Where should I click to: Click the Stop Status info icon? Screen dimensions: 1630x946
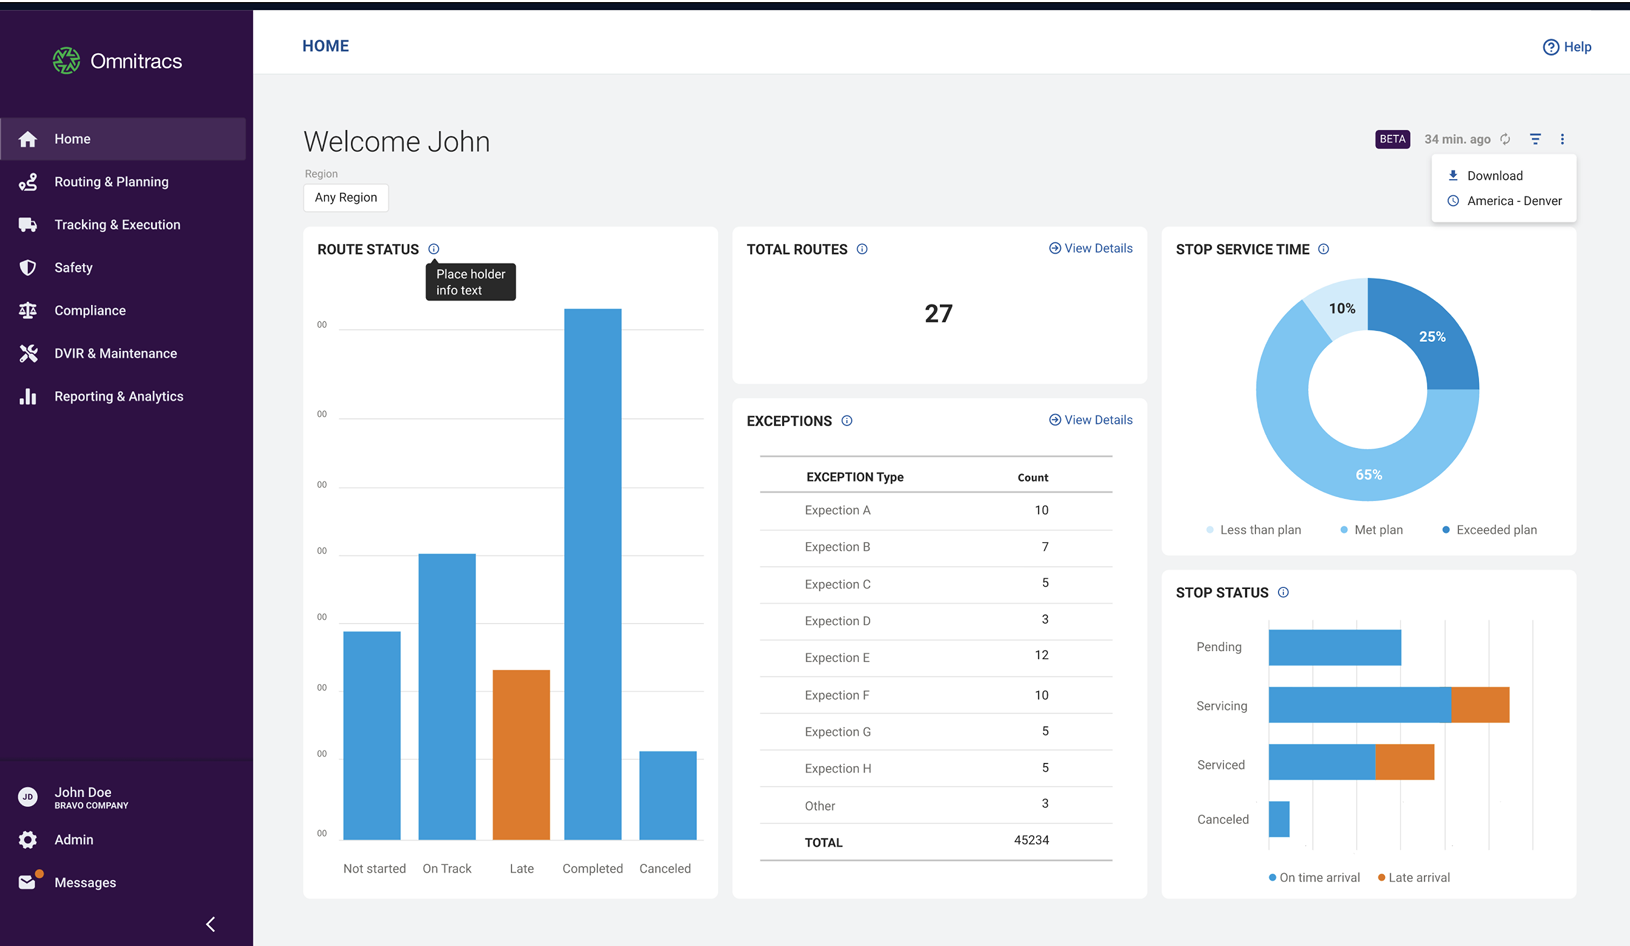pyautogui.click(x=1283, y=593)
